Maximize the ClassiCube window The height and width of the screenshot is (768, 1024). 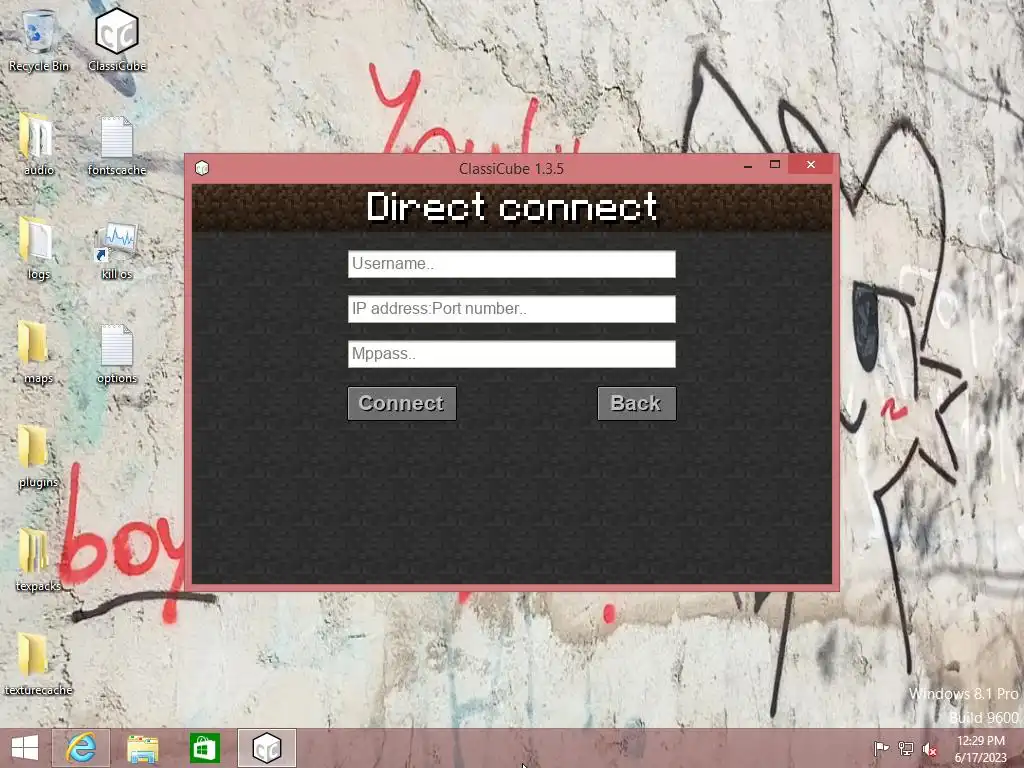click(x=775, y=165)
